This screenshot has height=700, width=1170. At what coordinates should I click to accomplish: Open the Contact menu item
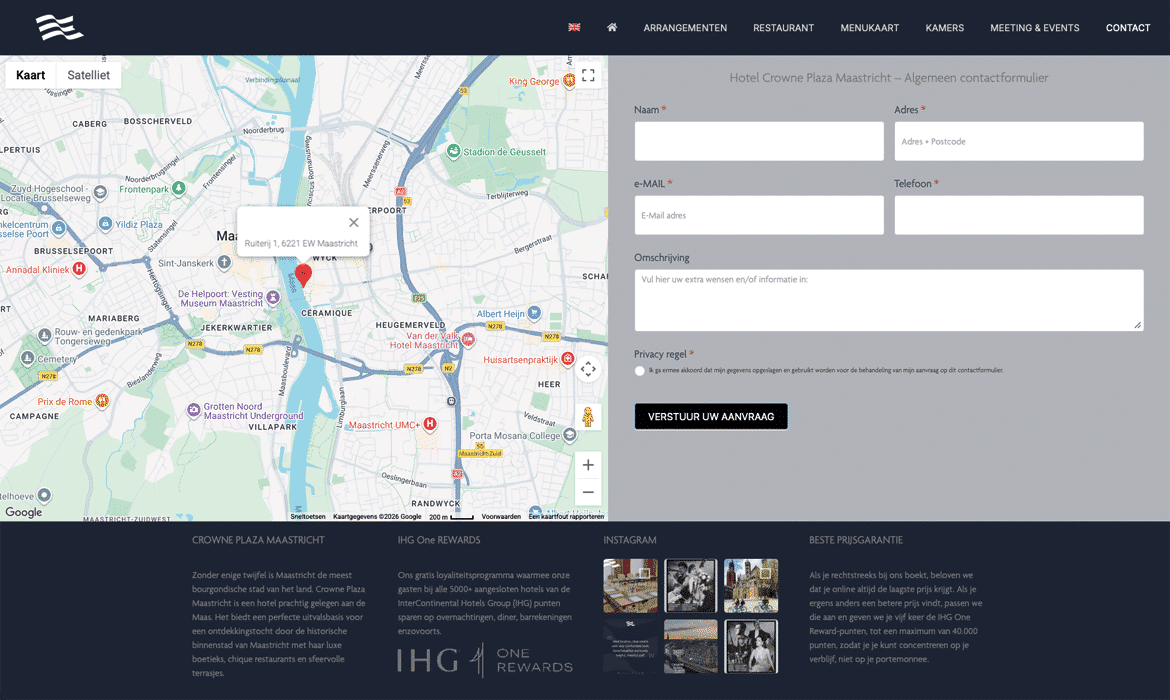(x=1127, y=28)
